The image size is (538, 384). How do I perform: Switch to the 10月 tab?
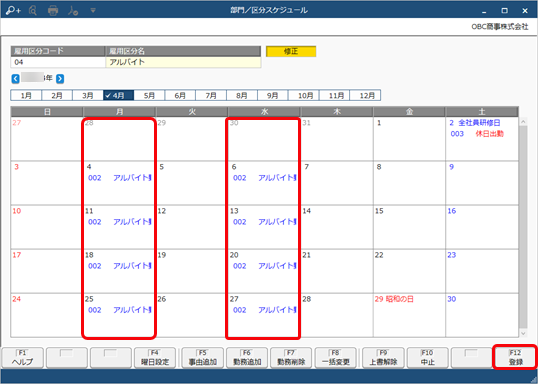click(x=304, y=95)
